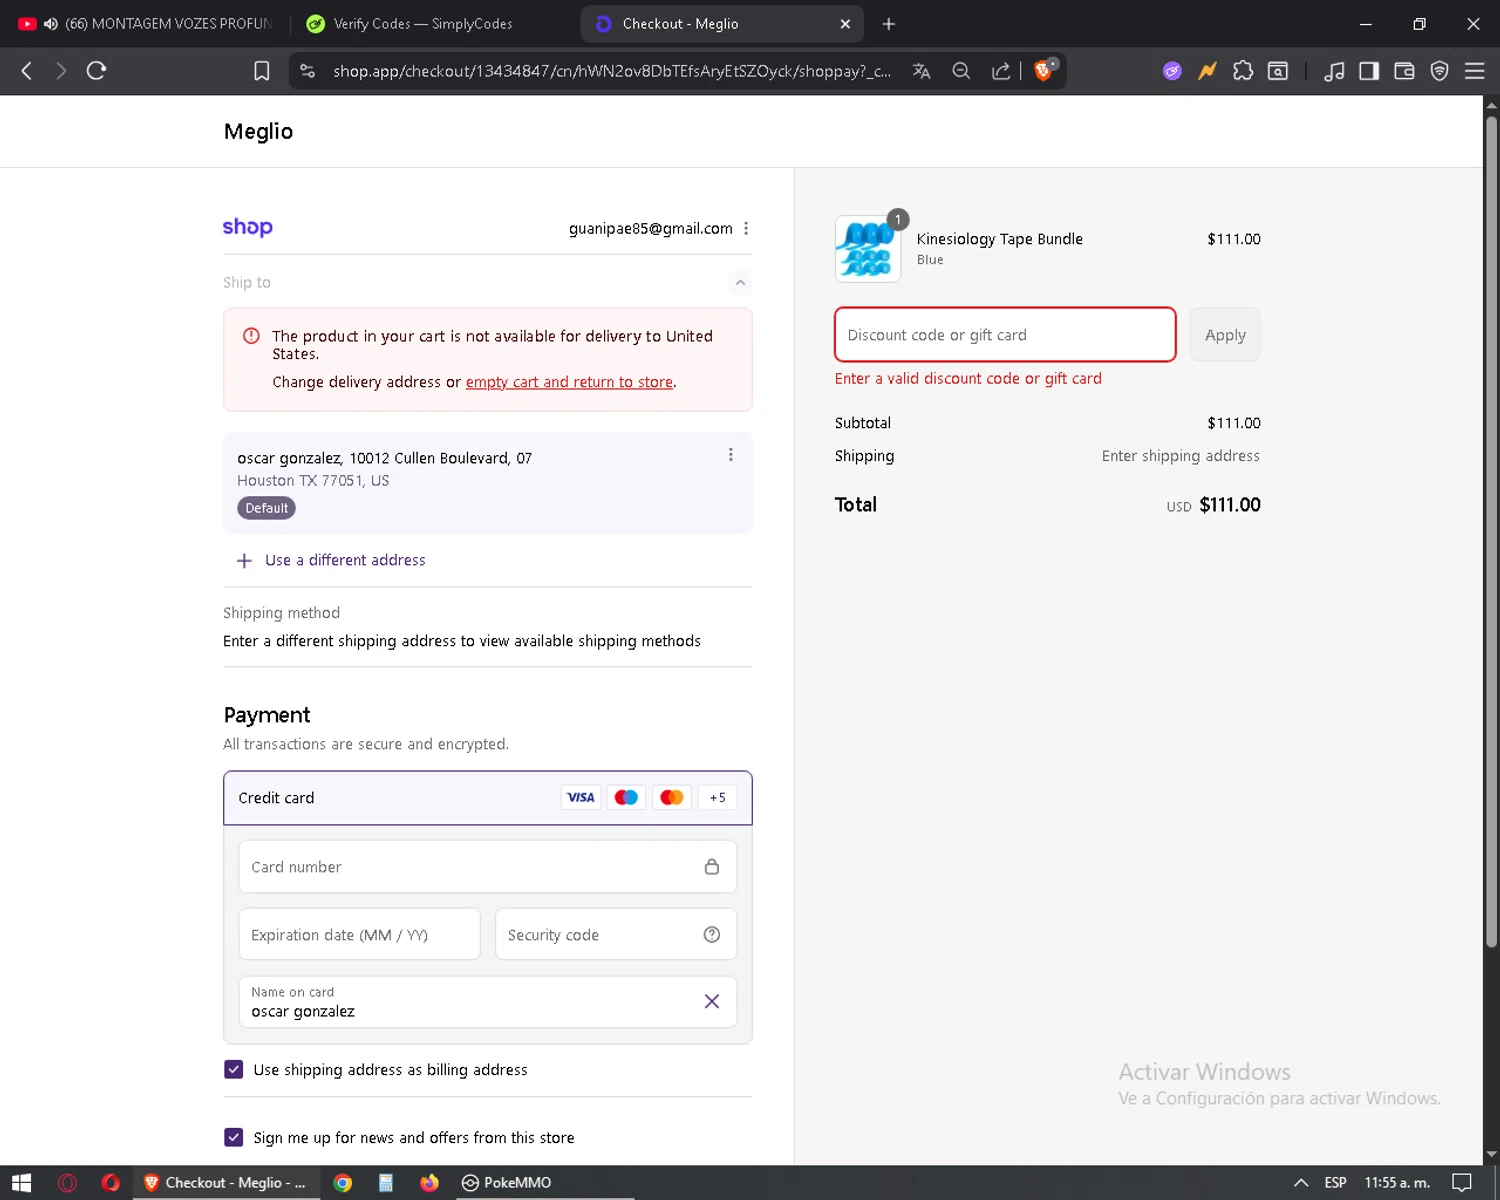
Task: Open PokeMMO from the taskbar
Action: point(506,1183)
